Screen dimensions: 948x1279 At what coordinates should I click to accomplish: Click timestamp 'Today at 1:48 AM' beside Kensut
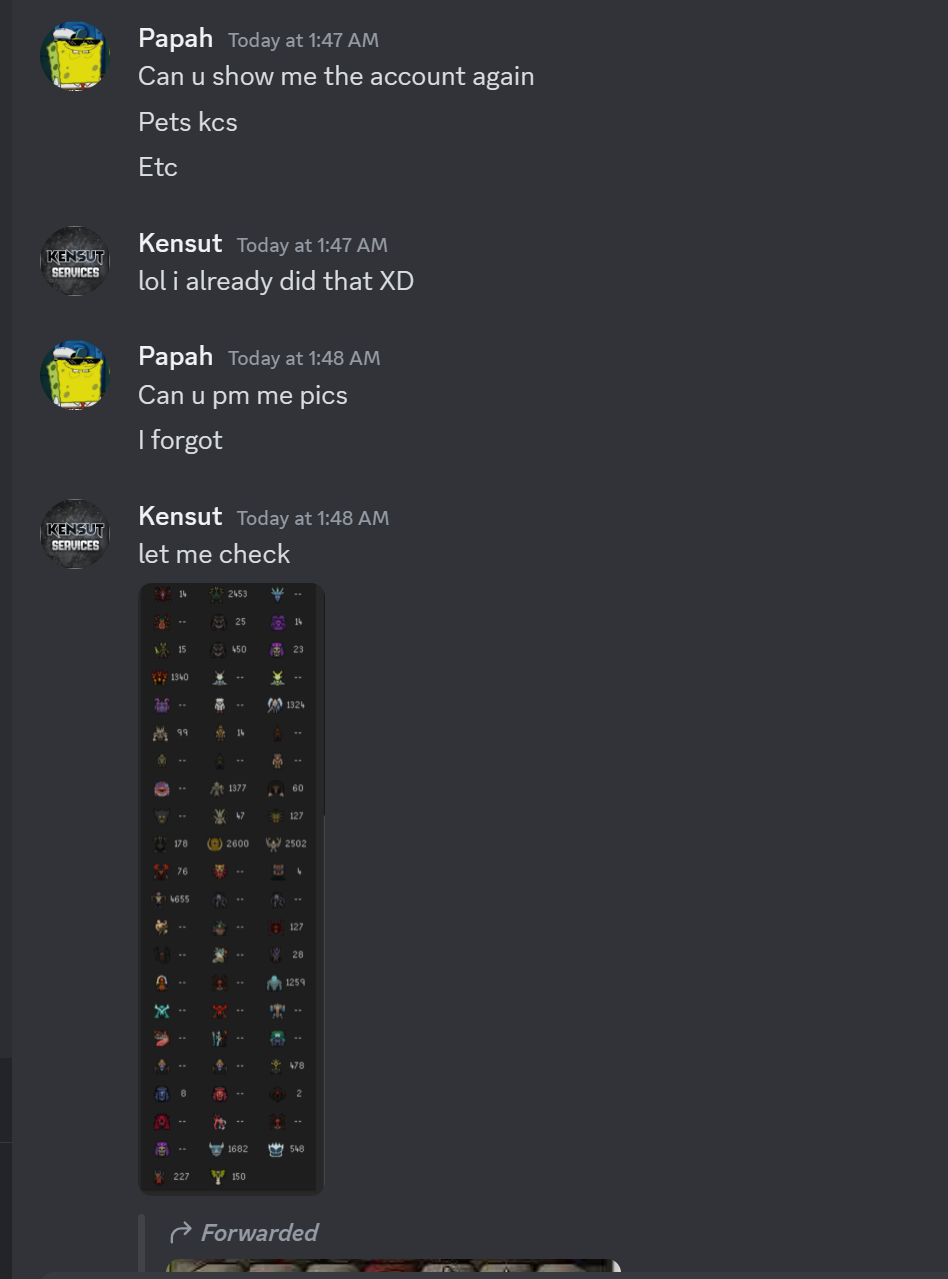tap(313, 518)
